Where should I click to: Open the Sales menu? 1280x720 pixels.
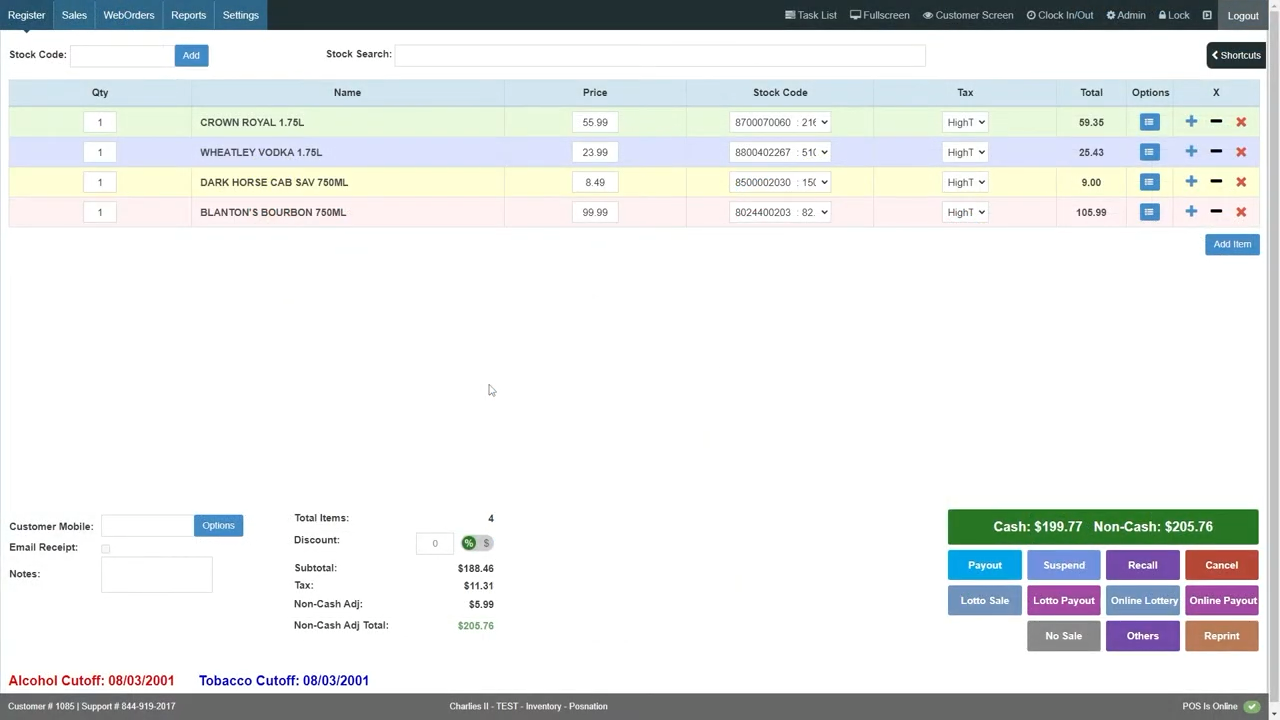coord(74,15)
